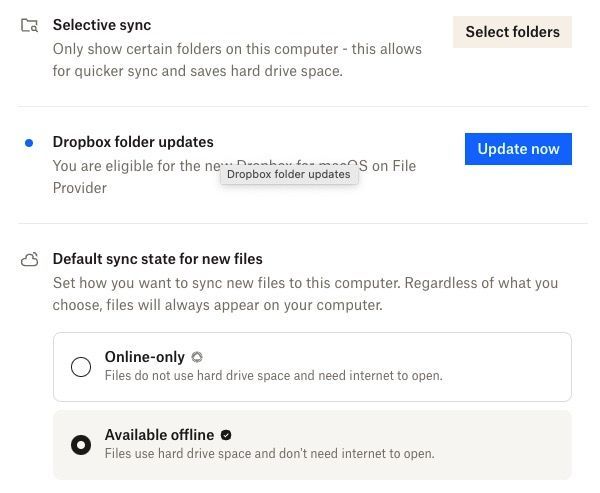The width and height of the screenshot is (600, 493).
Task: Click the Dropbox folder updates heading
Action: pos(133,142)
